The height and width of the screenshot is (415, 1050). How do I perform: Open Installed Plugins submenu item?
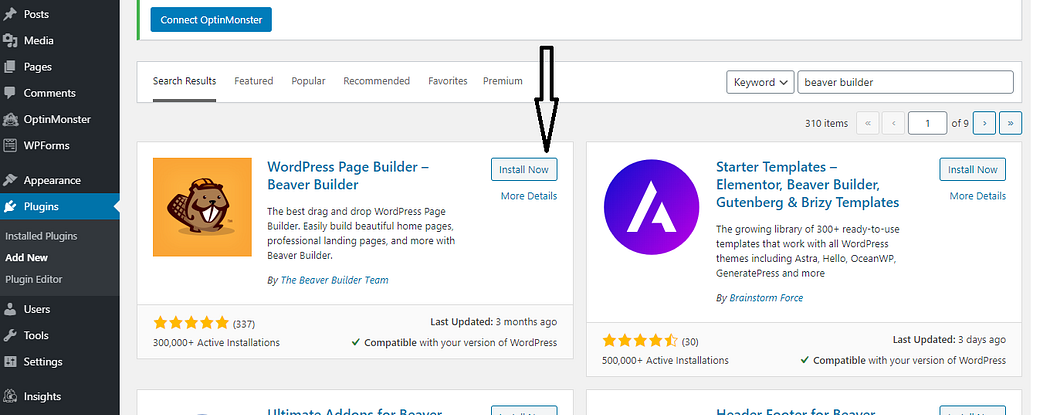coord(42,236)
